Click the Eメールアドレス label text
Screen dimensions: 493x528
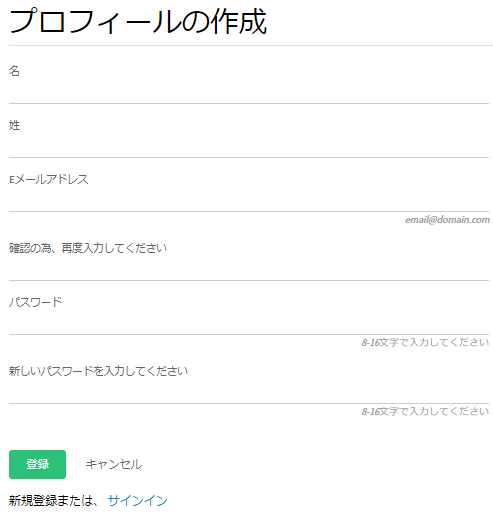click(49, 179)
